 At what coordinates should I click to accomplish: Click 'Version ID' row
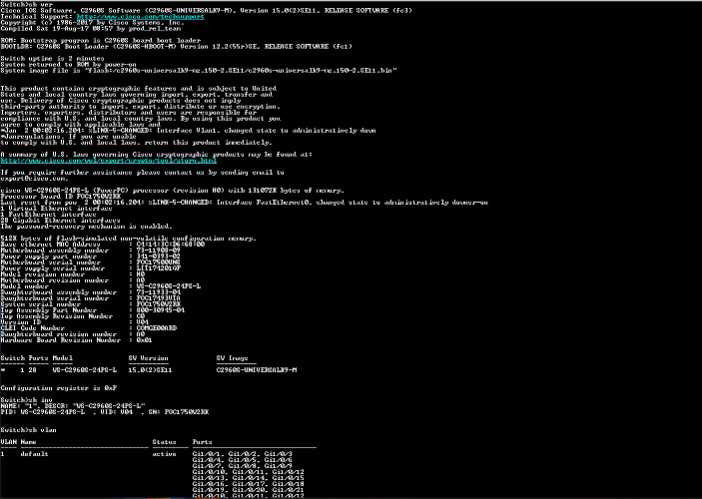tap(74, 322)
